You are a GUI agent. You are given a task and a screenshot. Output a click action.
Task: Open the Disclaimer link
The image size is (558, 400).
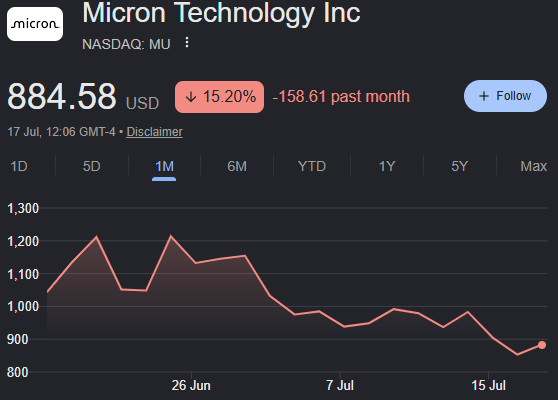[x=154, y=132]
